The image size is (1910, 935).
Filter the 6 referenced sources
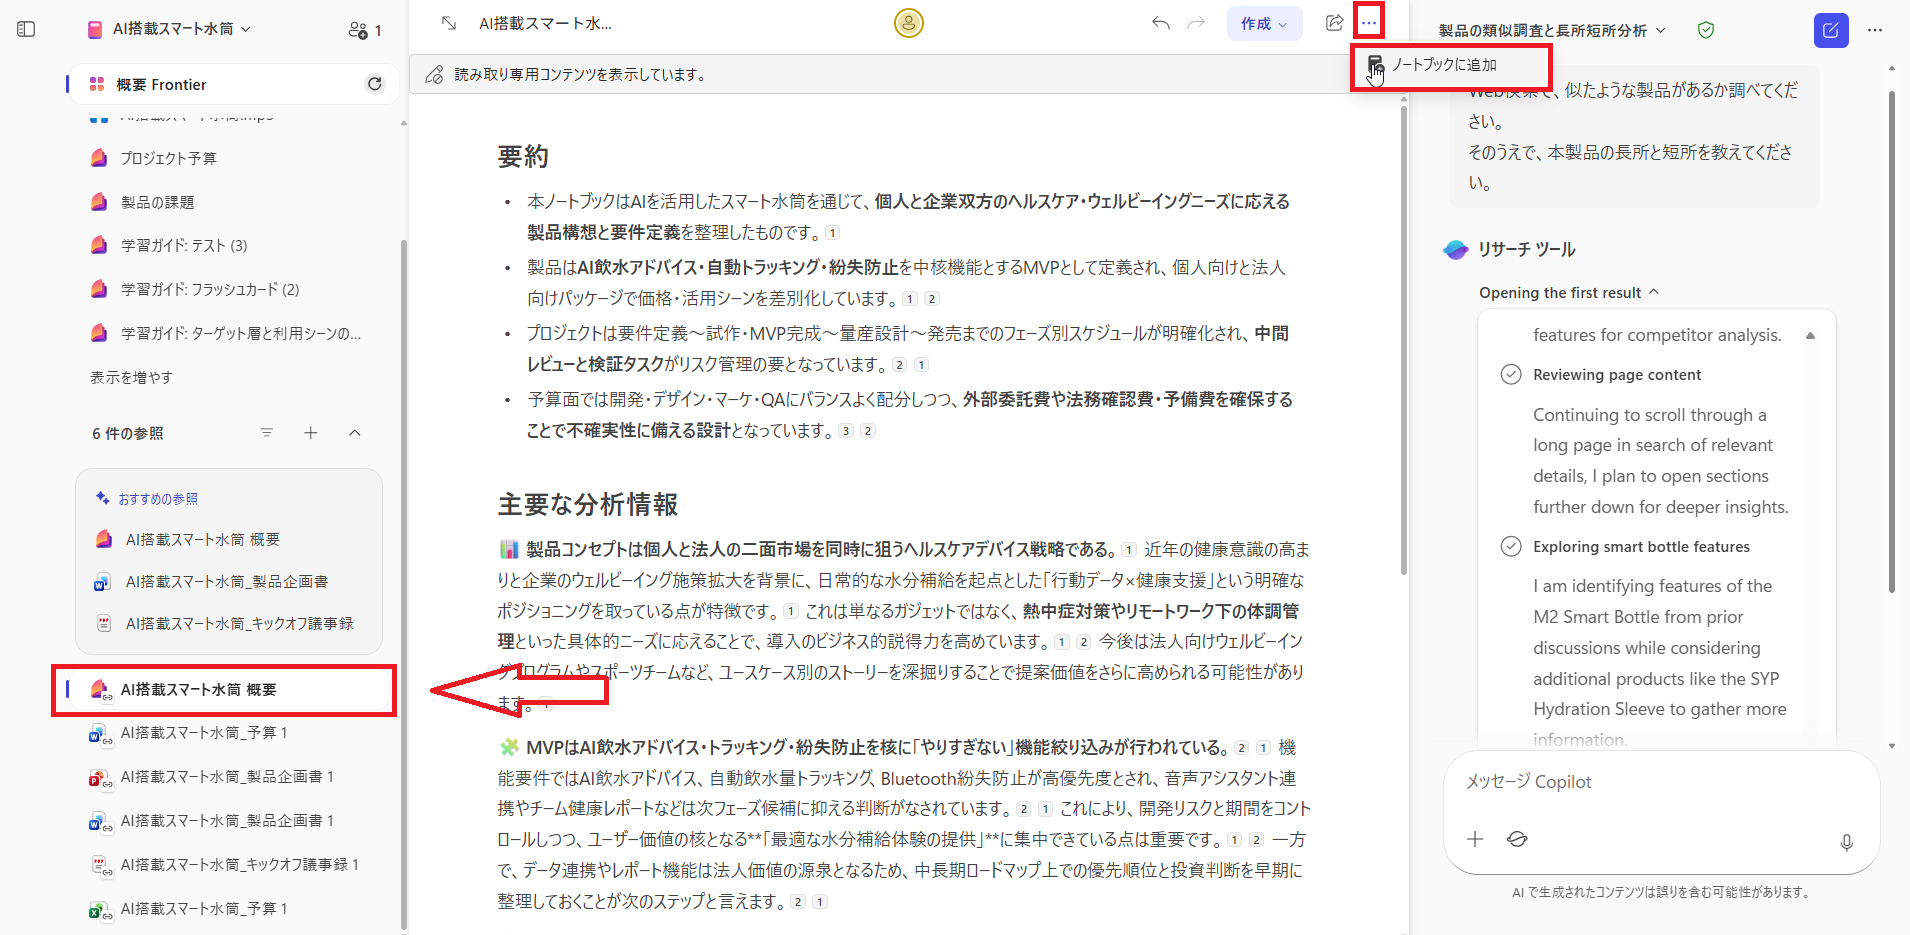click(x=267, y=433)
